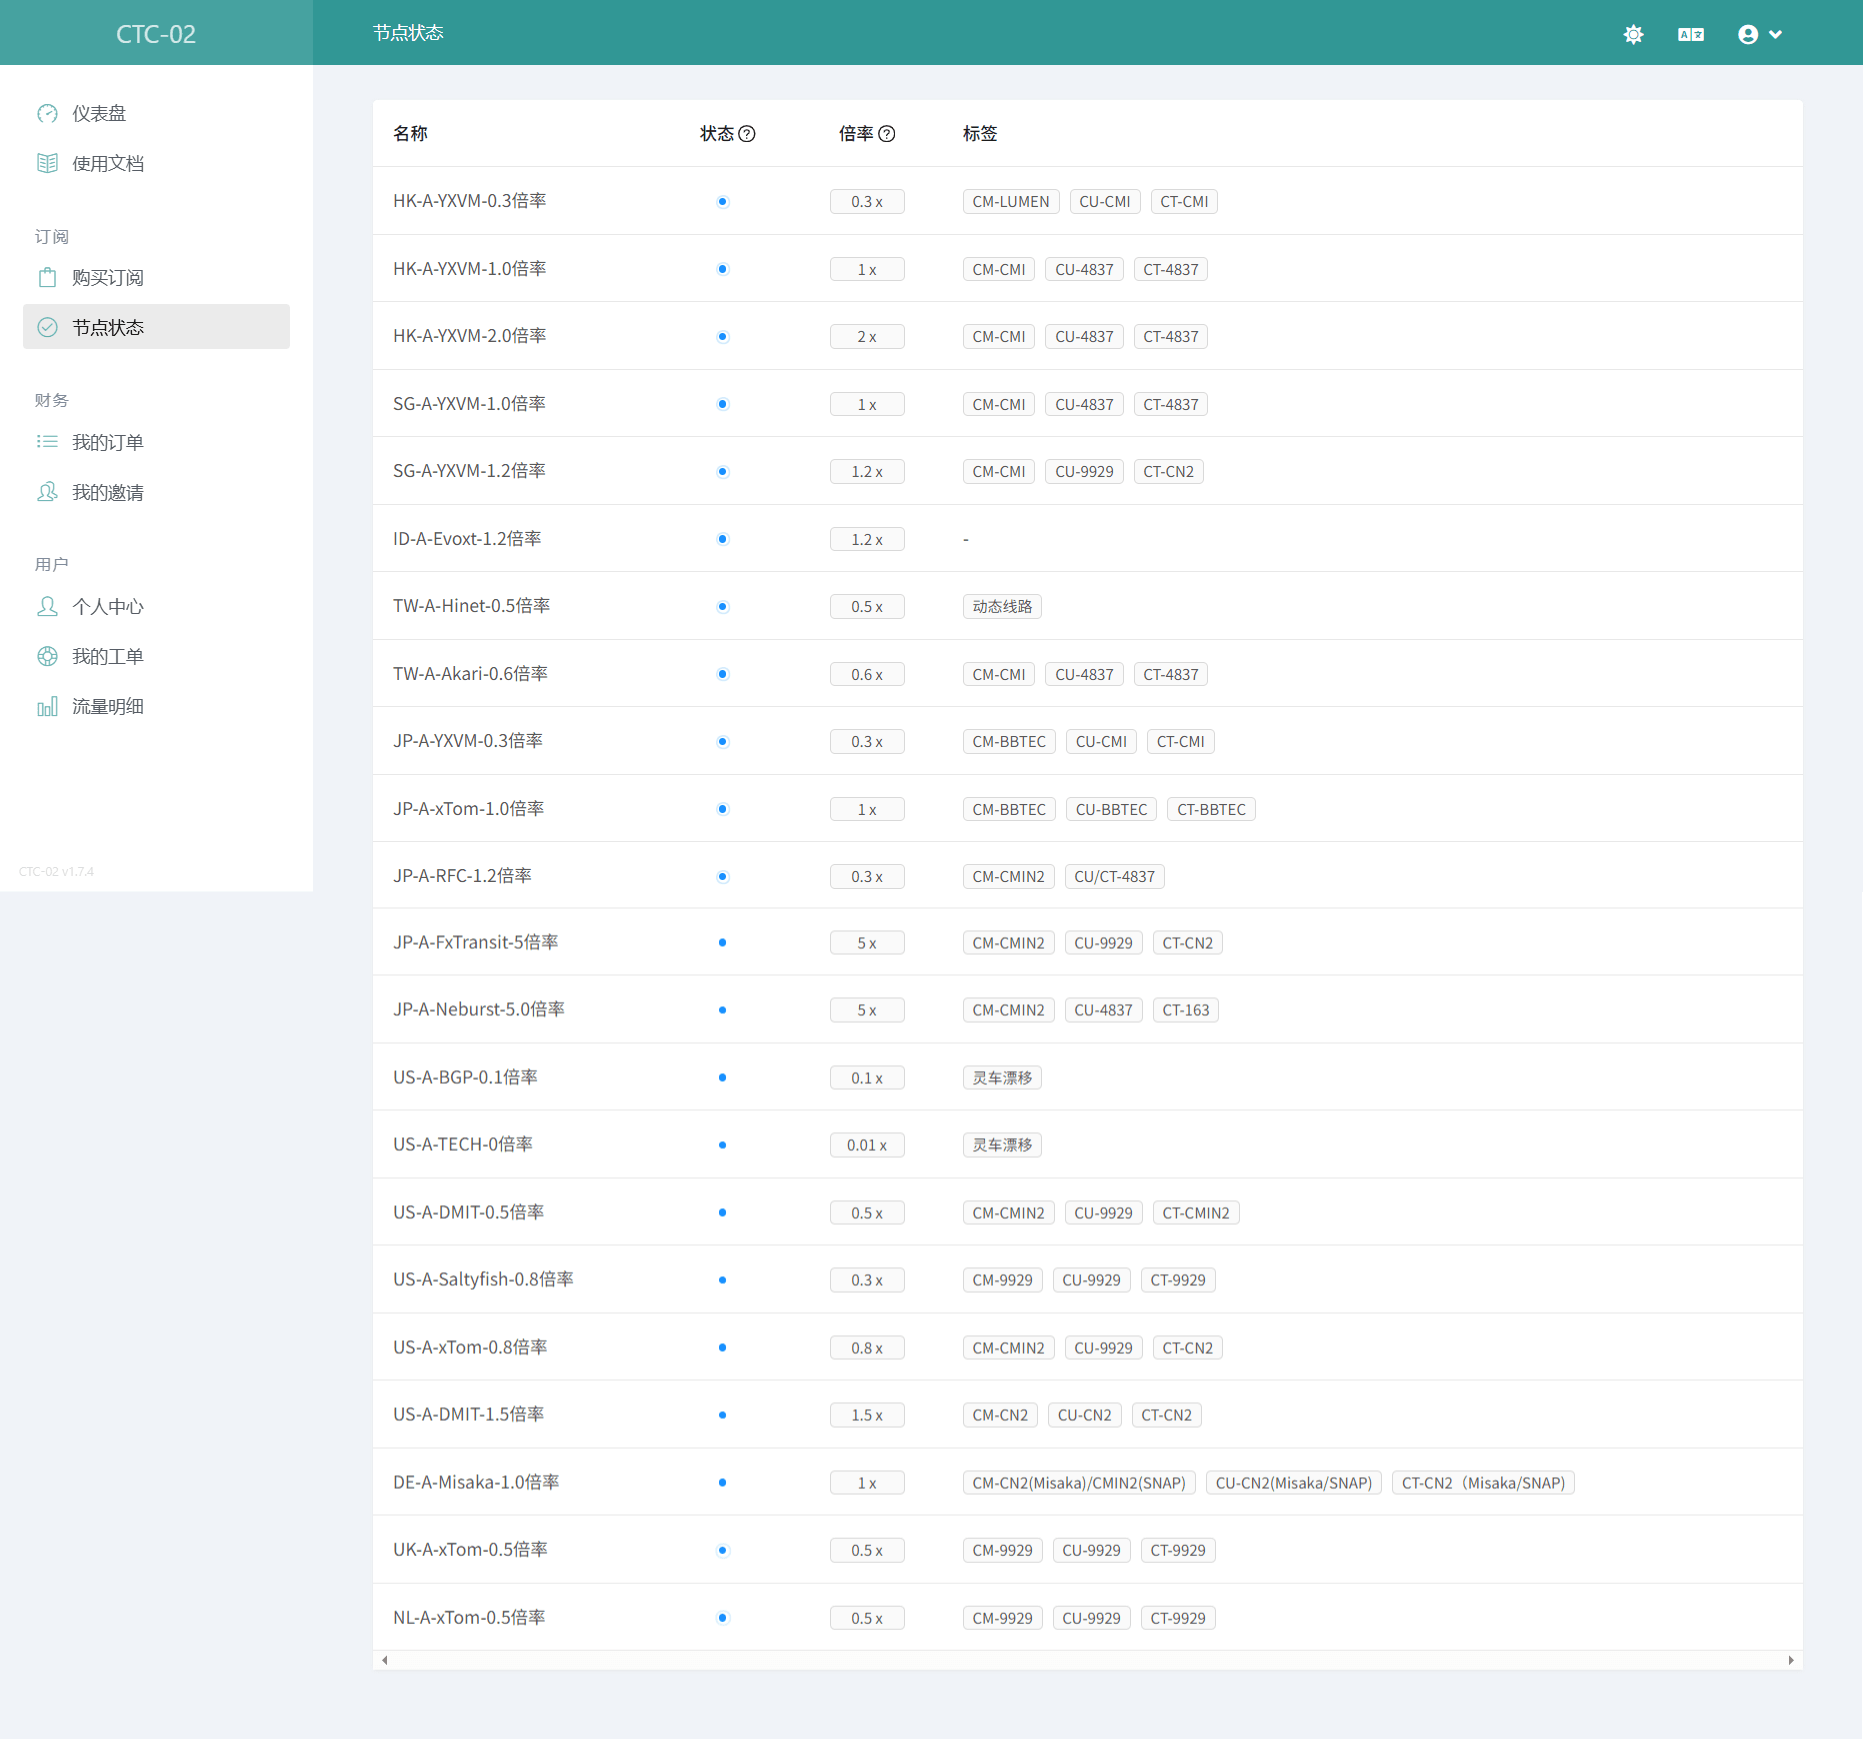Select node name US-A-Saltyfish-0.8倍率
Viewport: 1863px width, 1741px height.
coord(483,1279)
